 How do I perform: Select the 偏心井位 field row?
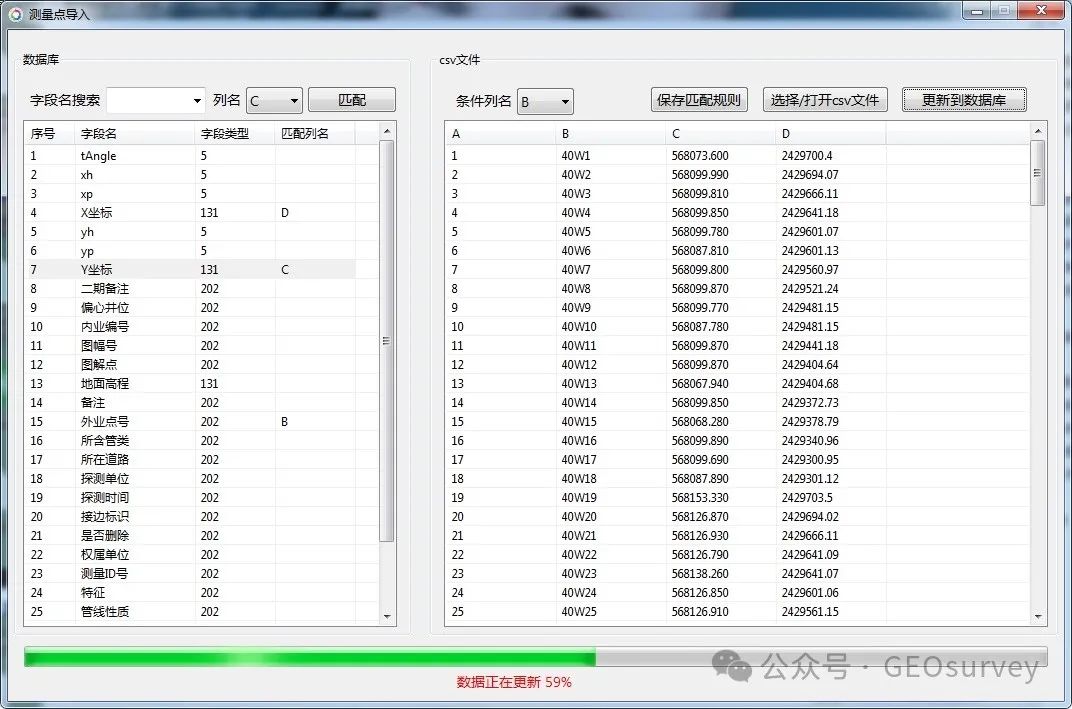coord(190,308)
